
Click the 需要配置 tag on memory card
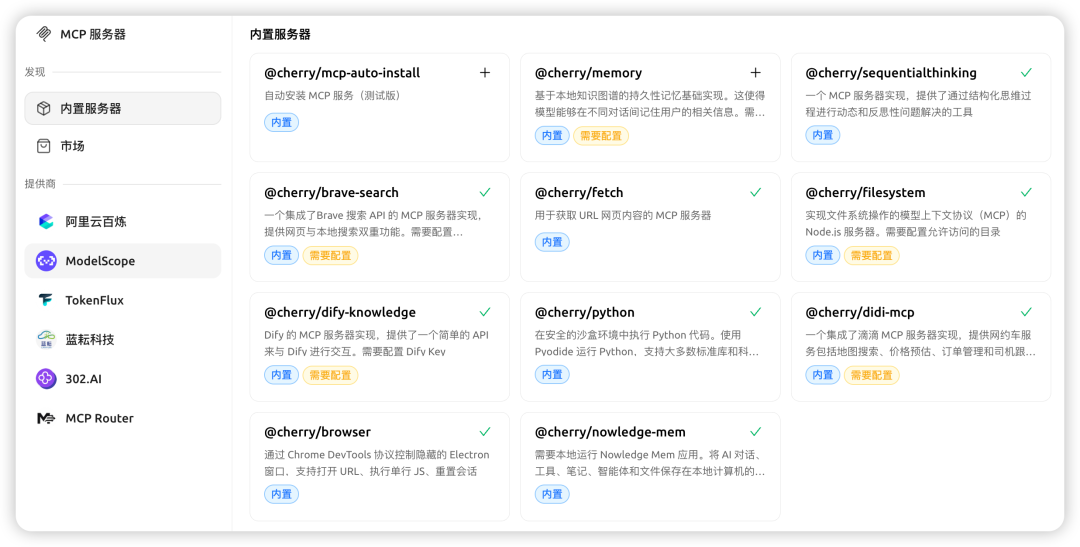(x=601, y=136)
